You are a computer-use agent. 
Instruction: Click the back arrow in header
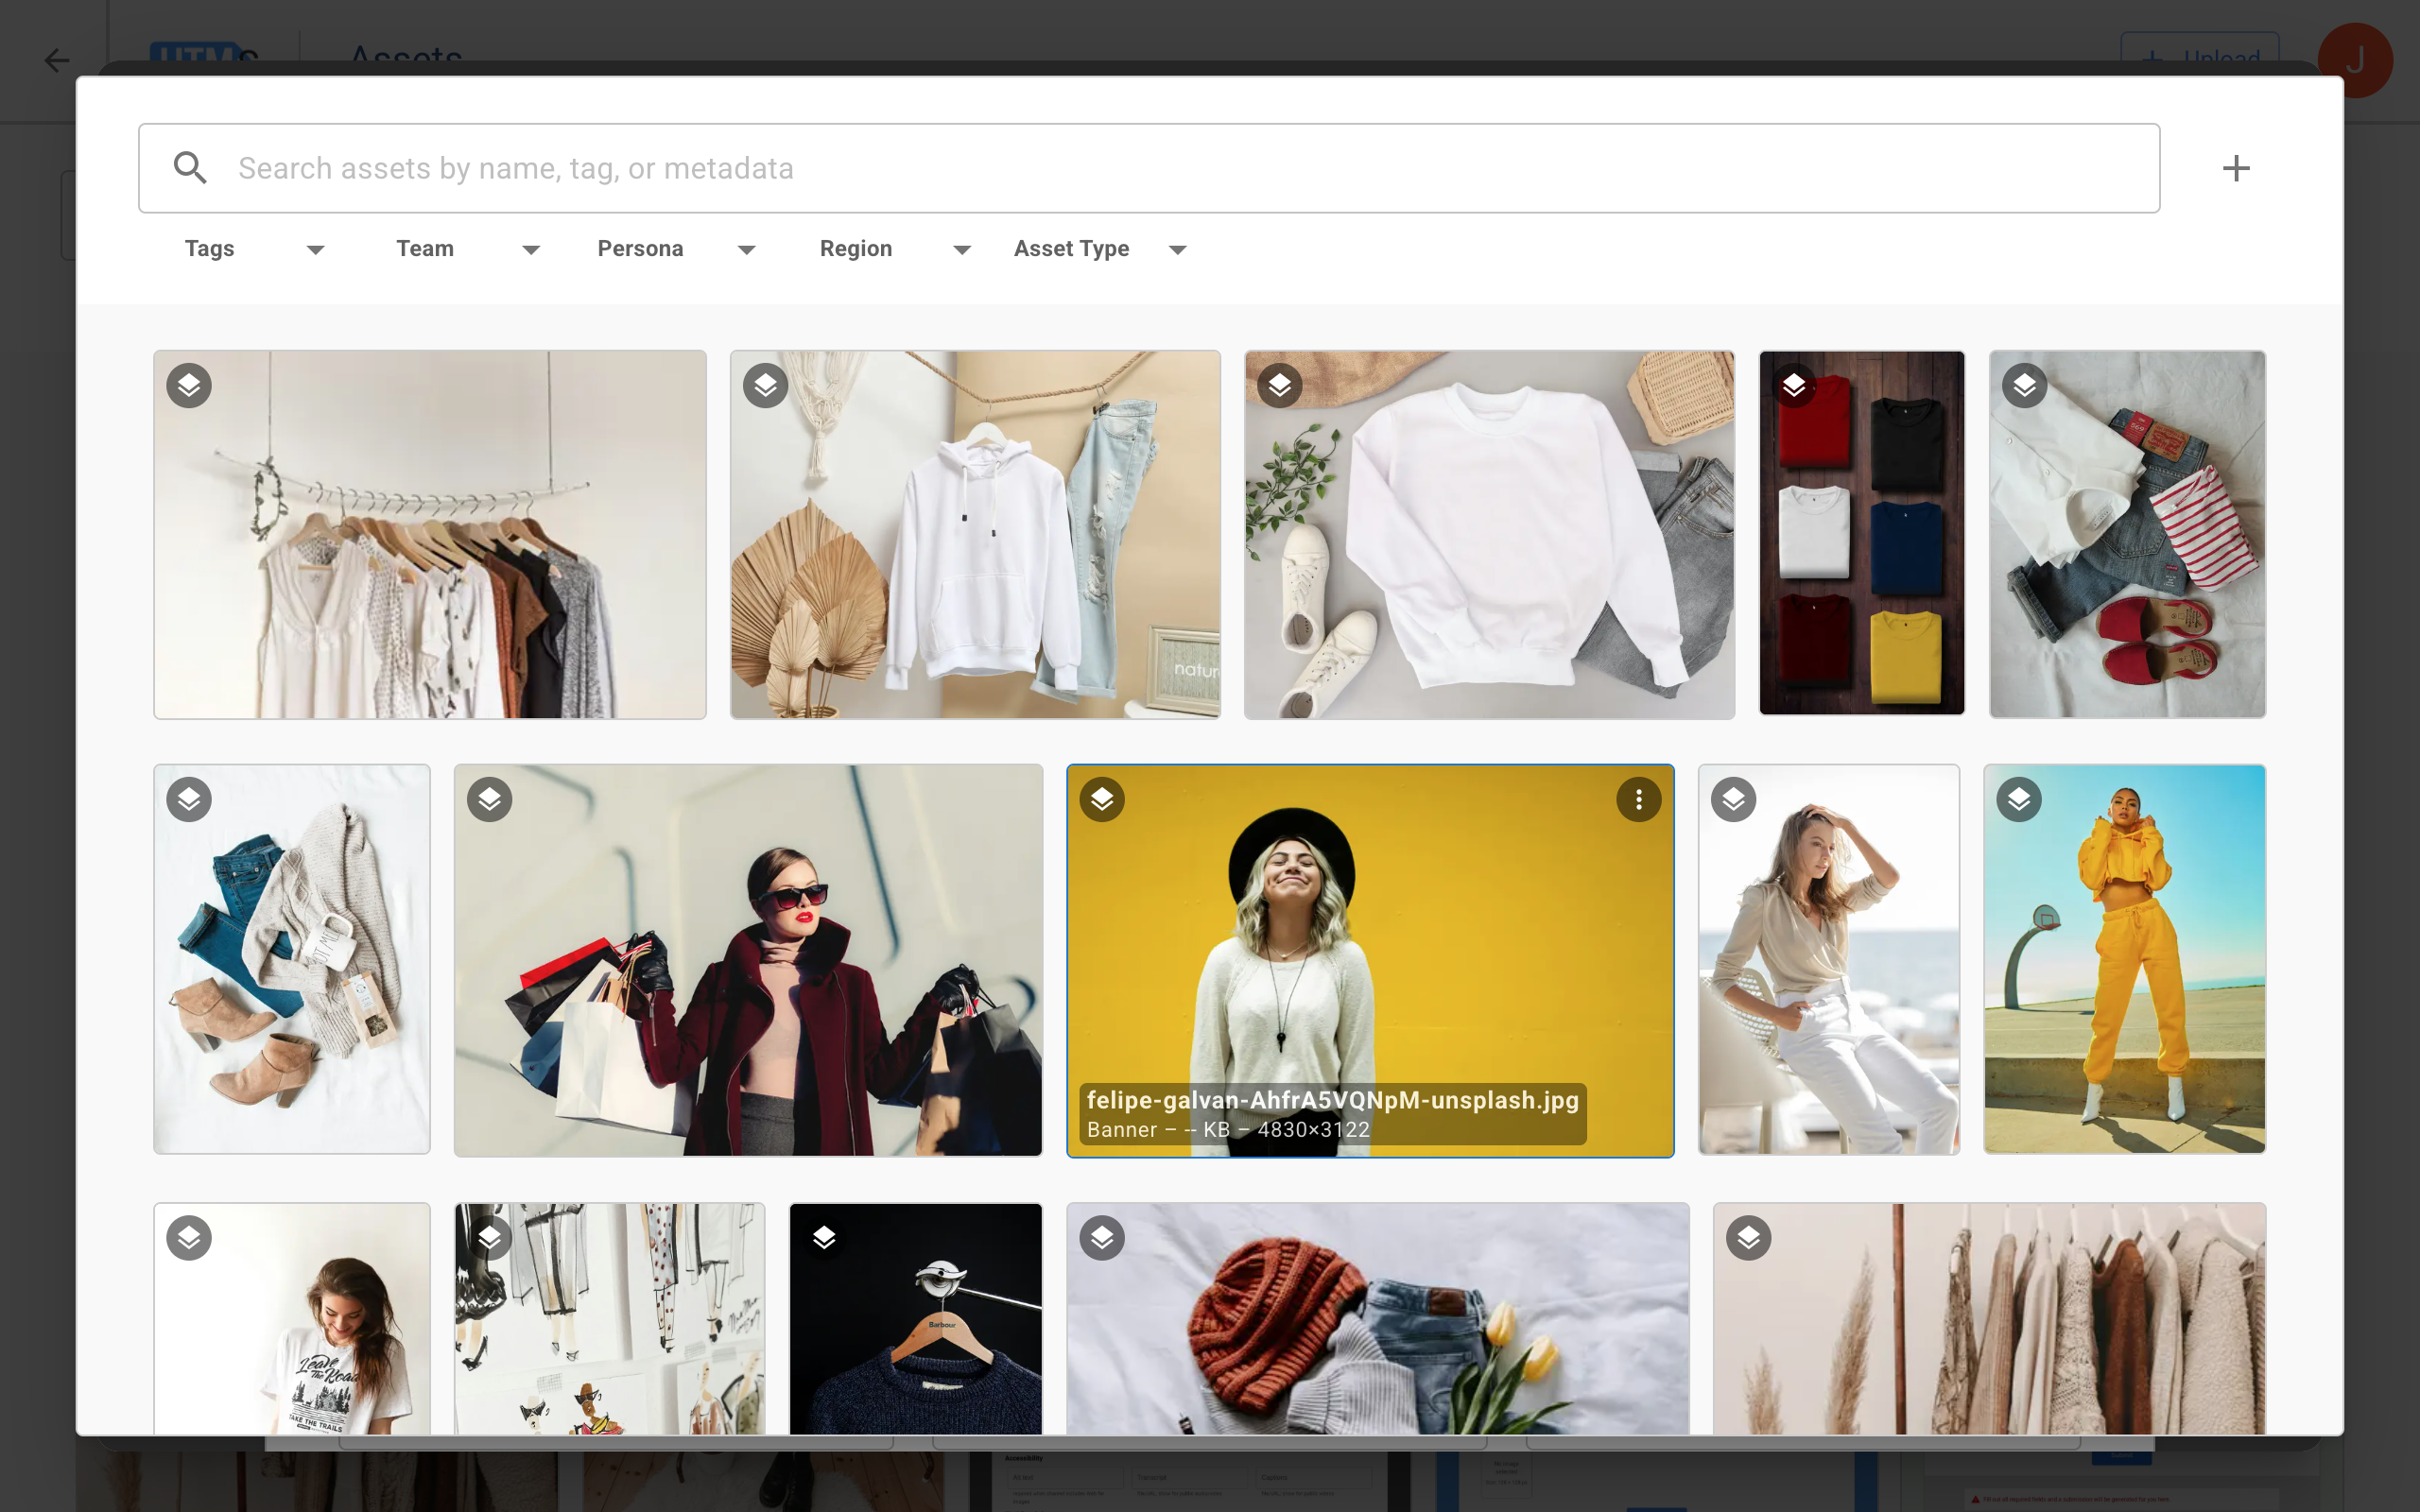57,60
